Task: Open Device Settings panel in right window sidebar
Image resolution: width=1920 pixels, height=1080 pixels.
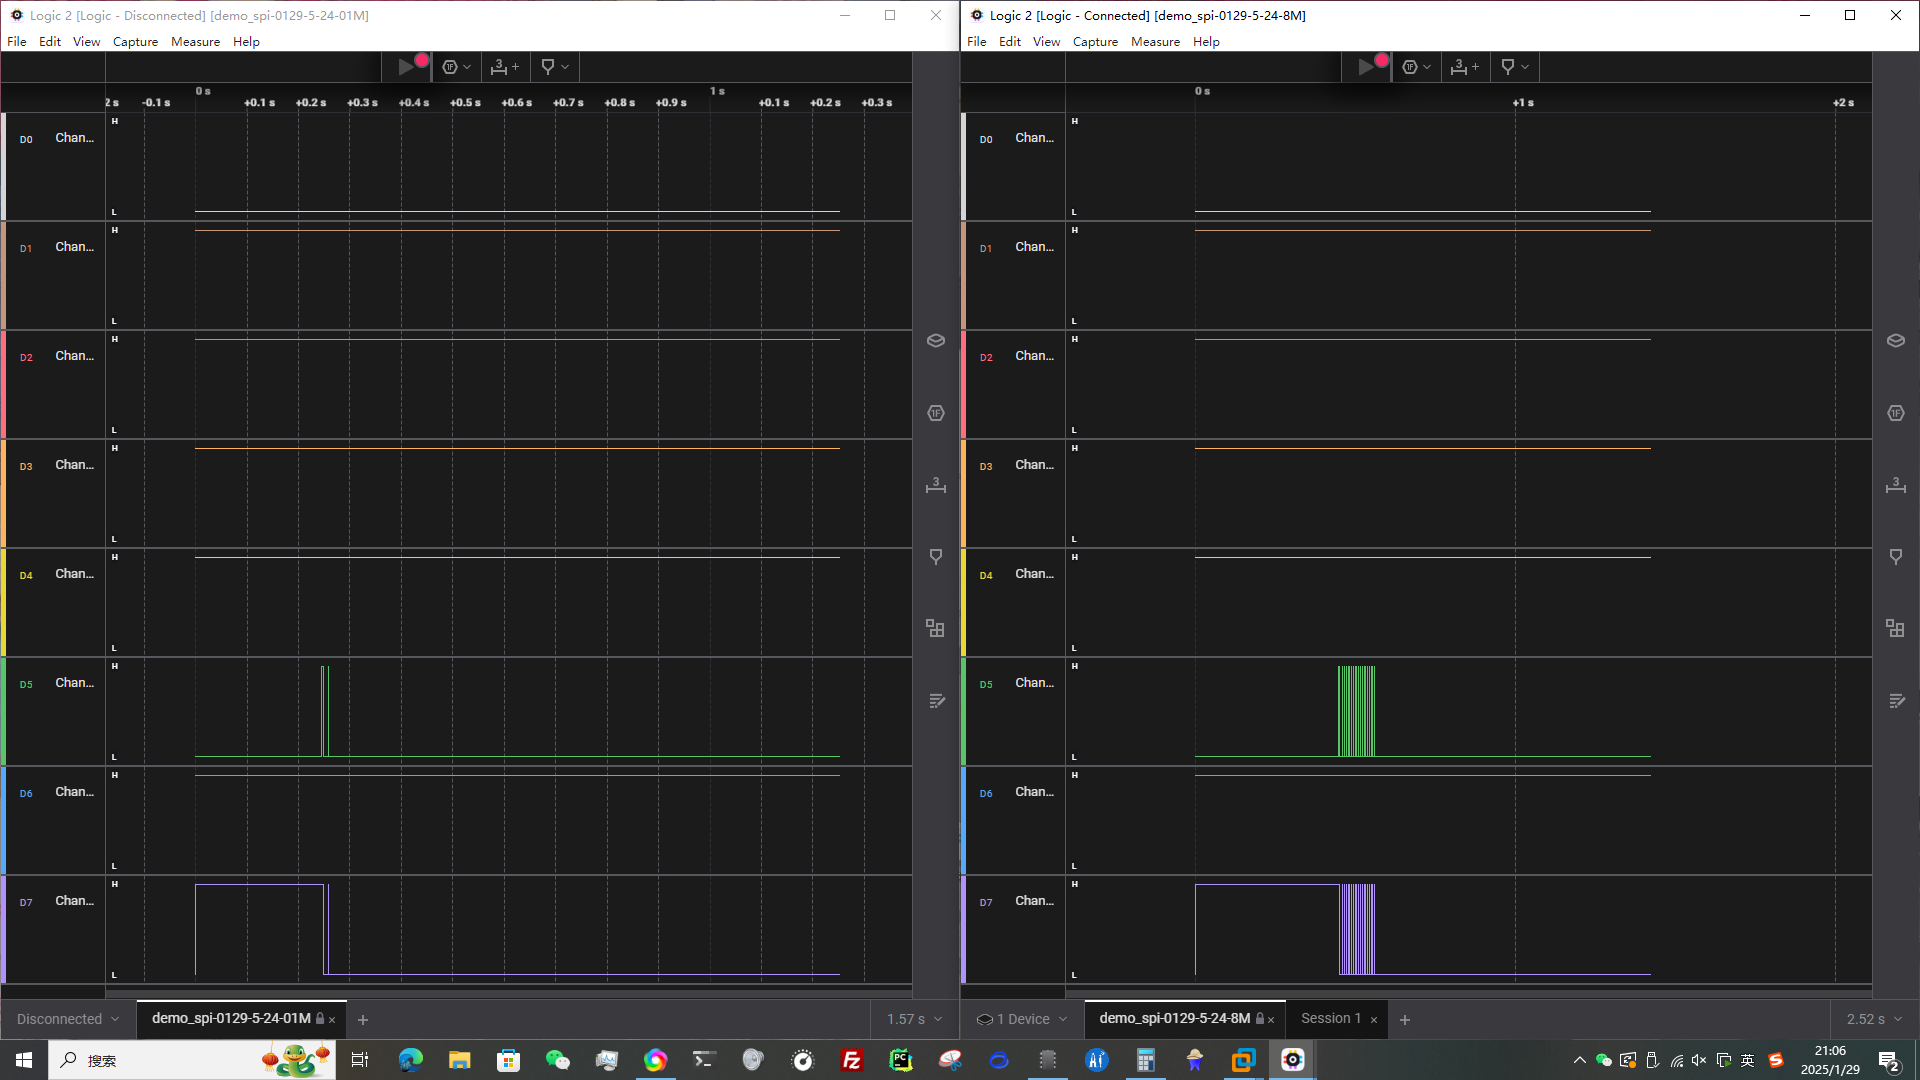Action: (x=1896, y=341)
